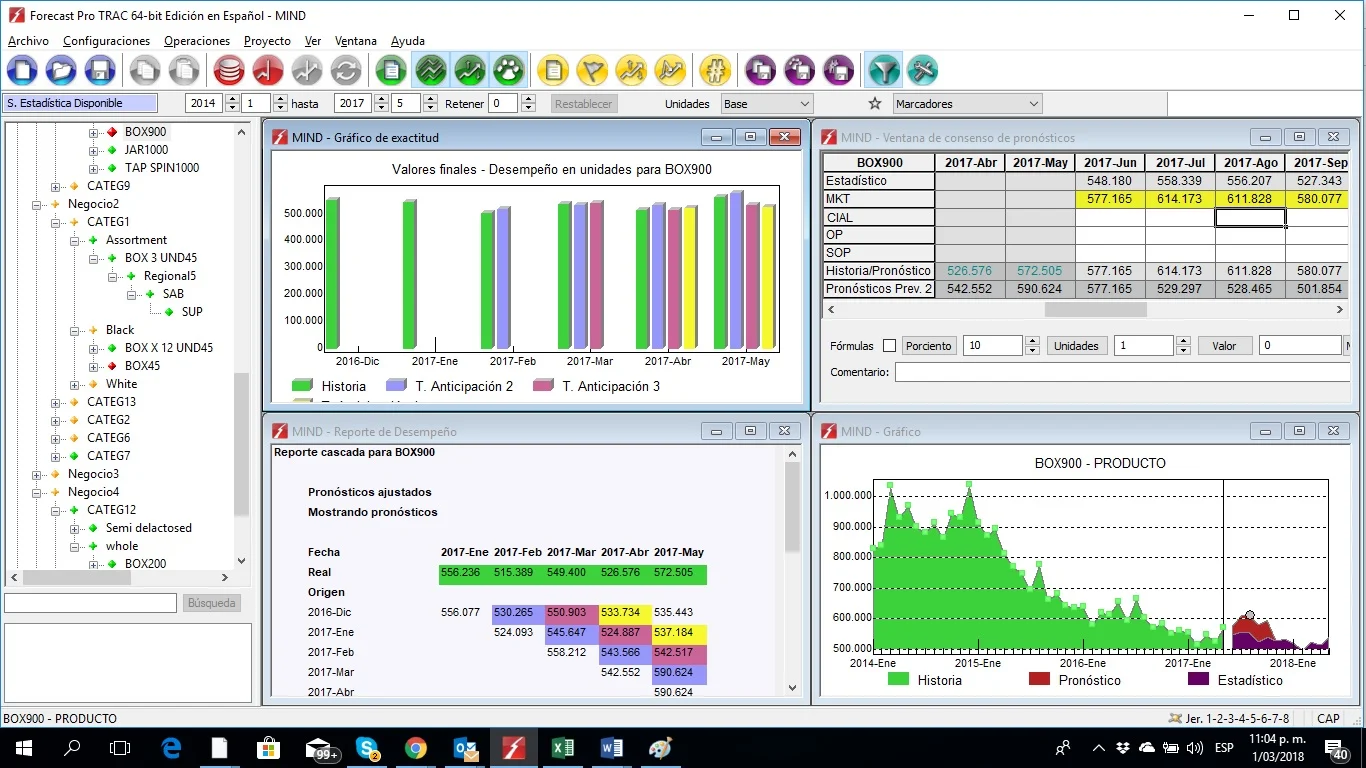Screen dimensions: 1366x768
Task: Select JAR1000 in the tree
Action: click(x=146, y=150)
